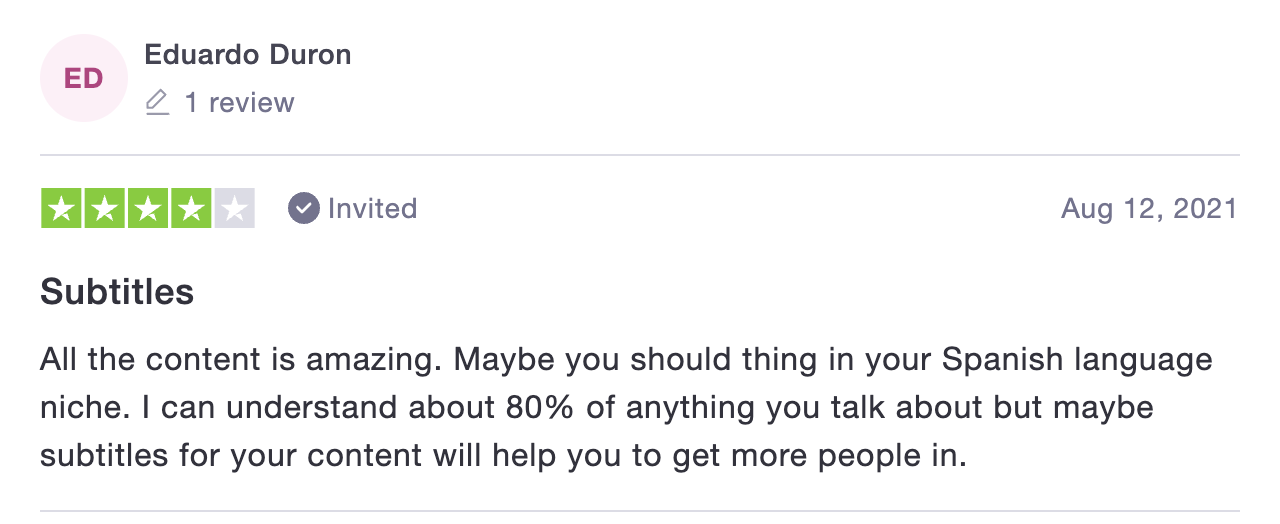This screenshot has width=1280, height=524.
Task: Click the fourth green rating star
Action: click(190, 208)
